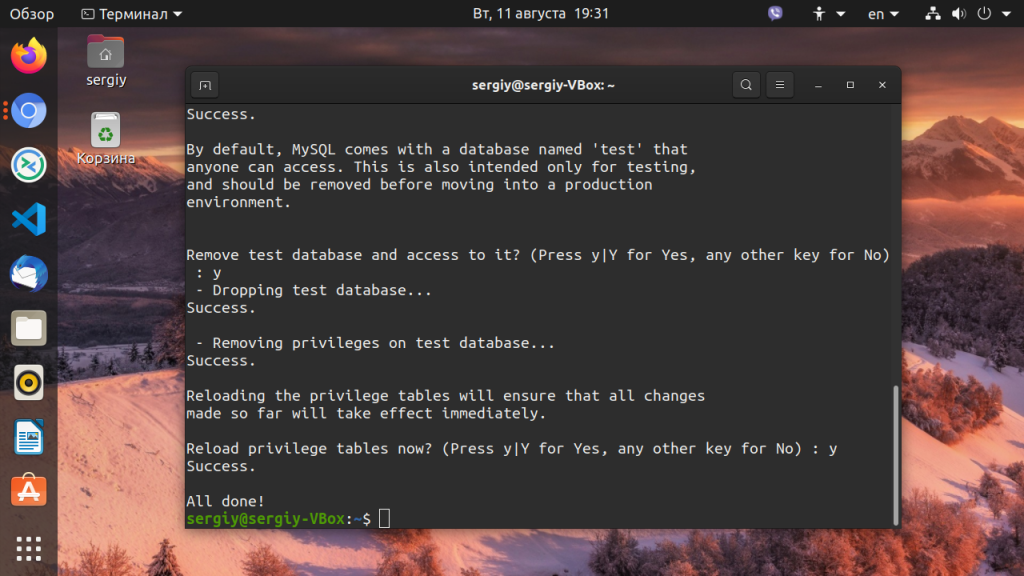Click '- Removing privileges on test database...' line
Viewport: 1024px width, 576px height.
[x=375, y=343]
